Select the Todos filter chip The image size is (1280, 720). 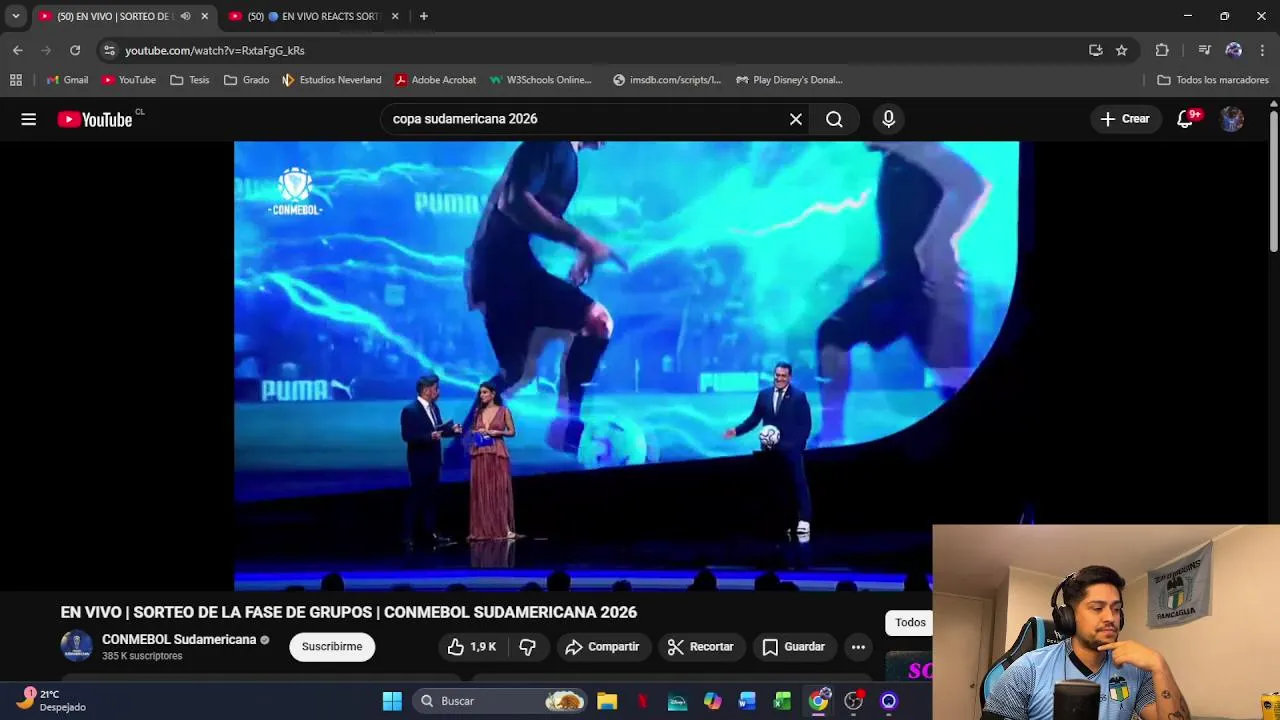click(910, 623)
